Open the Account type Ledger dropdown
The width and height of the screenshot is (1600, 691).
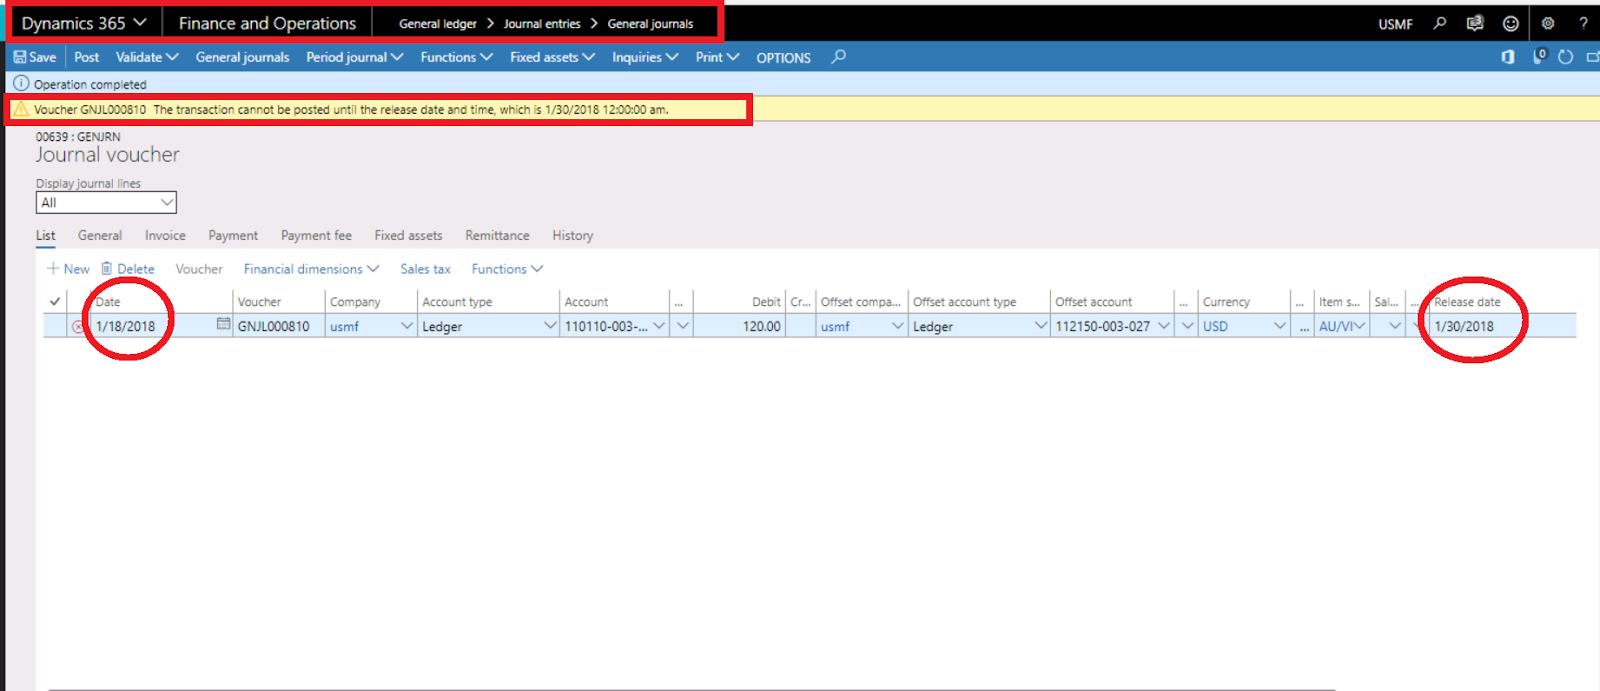[550, 326]
